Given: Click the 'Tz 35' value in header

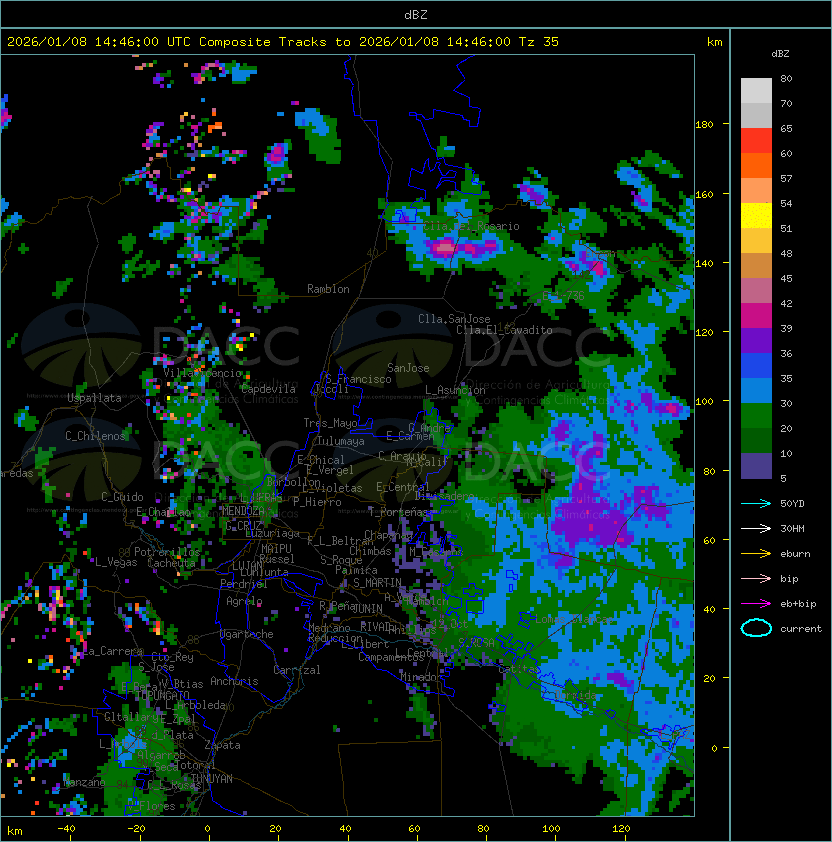Looking at the screenshot, I should [539, 42].
